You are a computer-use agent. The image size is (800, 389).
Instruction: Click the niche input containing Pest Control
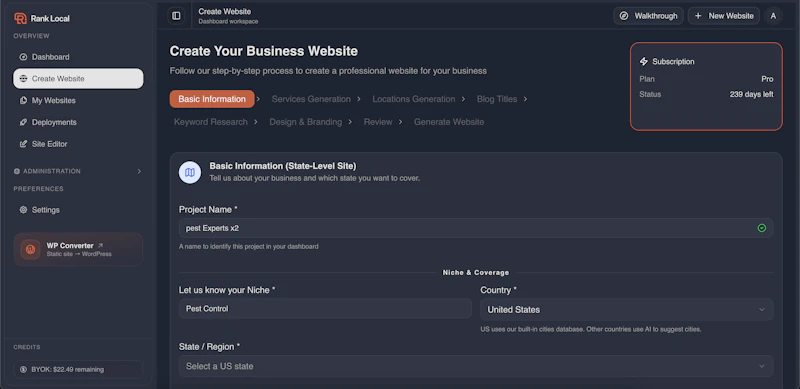click(325, 309)
